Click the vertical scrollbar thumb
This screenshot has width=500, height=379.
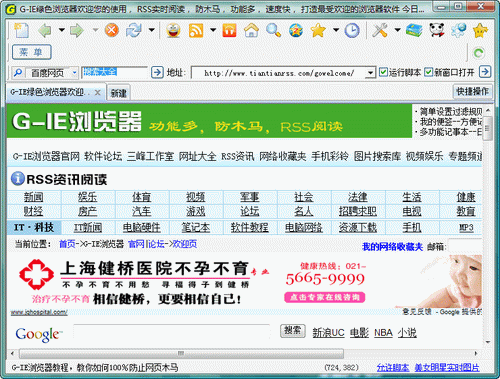pyautogui.click(x=488, y=128)
